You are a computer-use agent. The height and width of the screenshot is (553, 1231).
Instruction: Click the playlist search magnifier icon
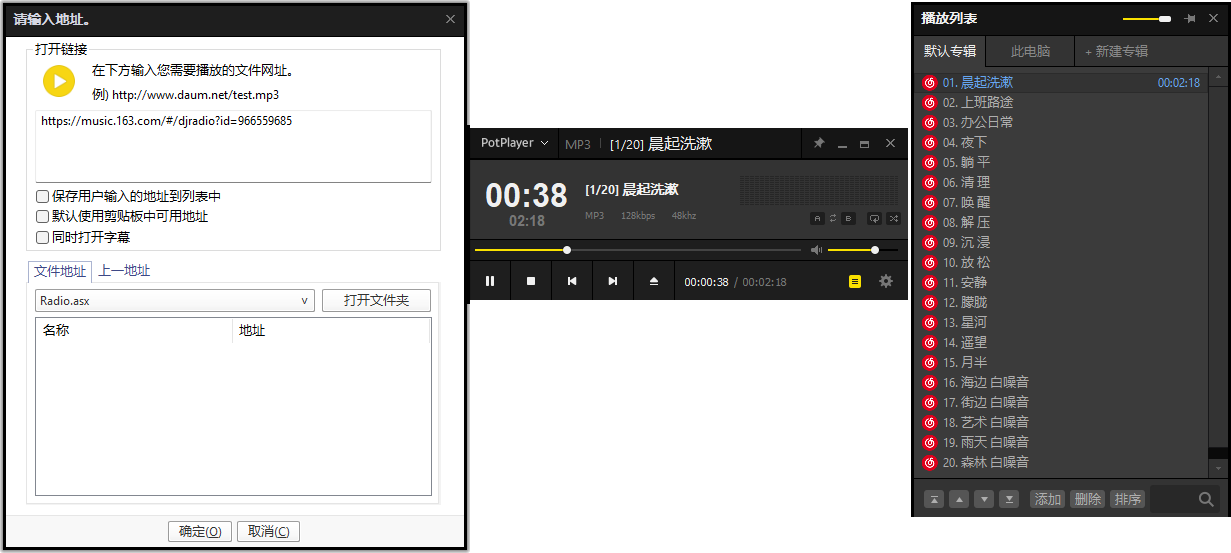tap(1206, 499)
